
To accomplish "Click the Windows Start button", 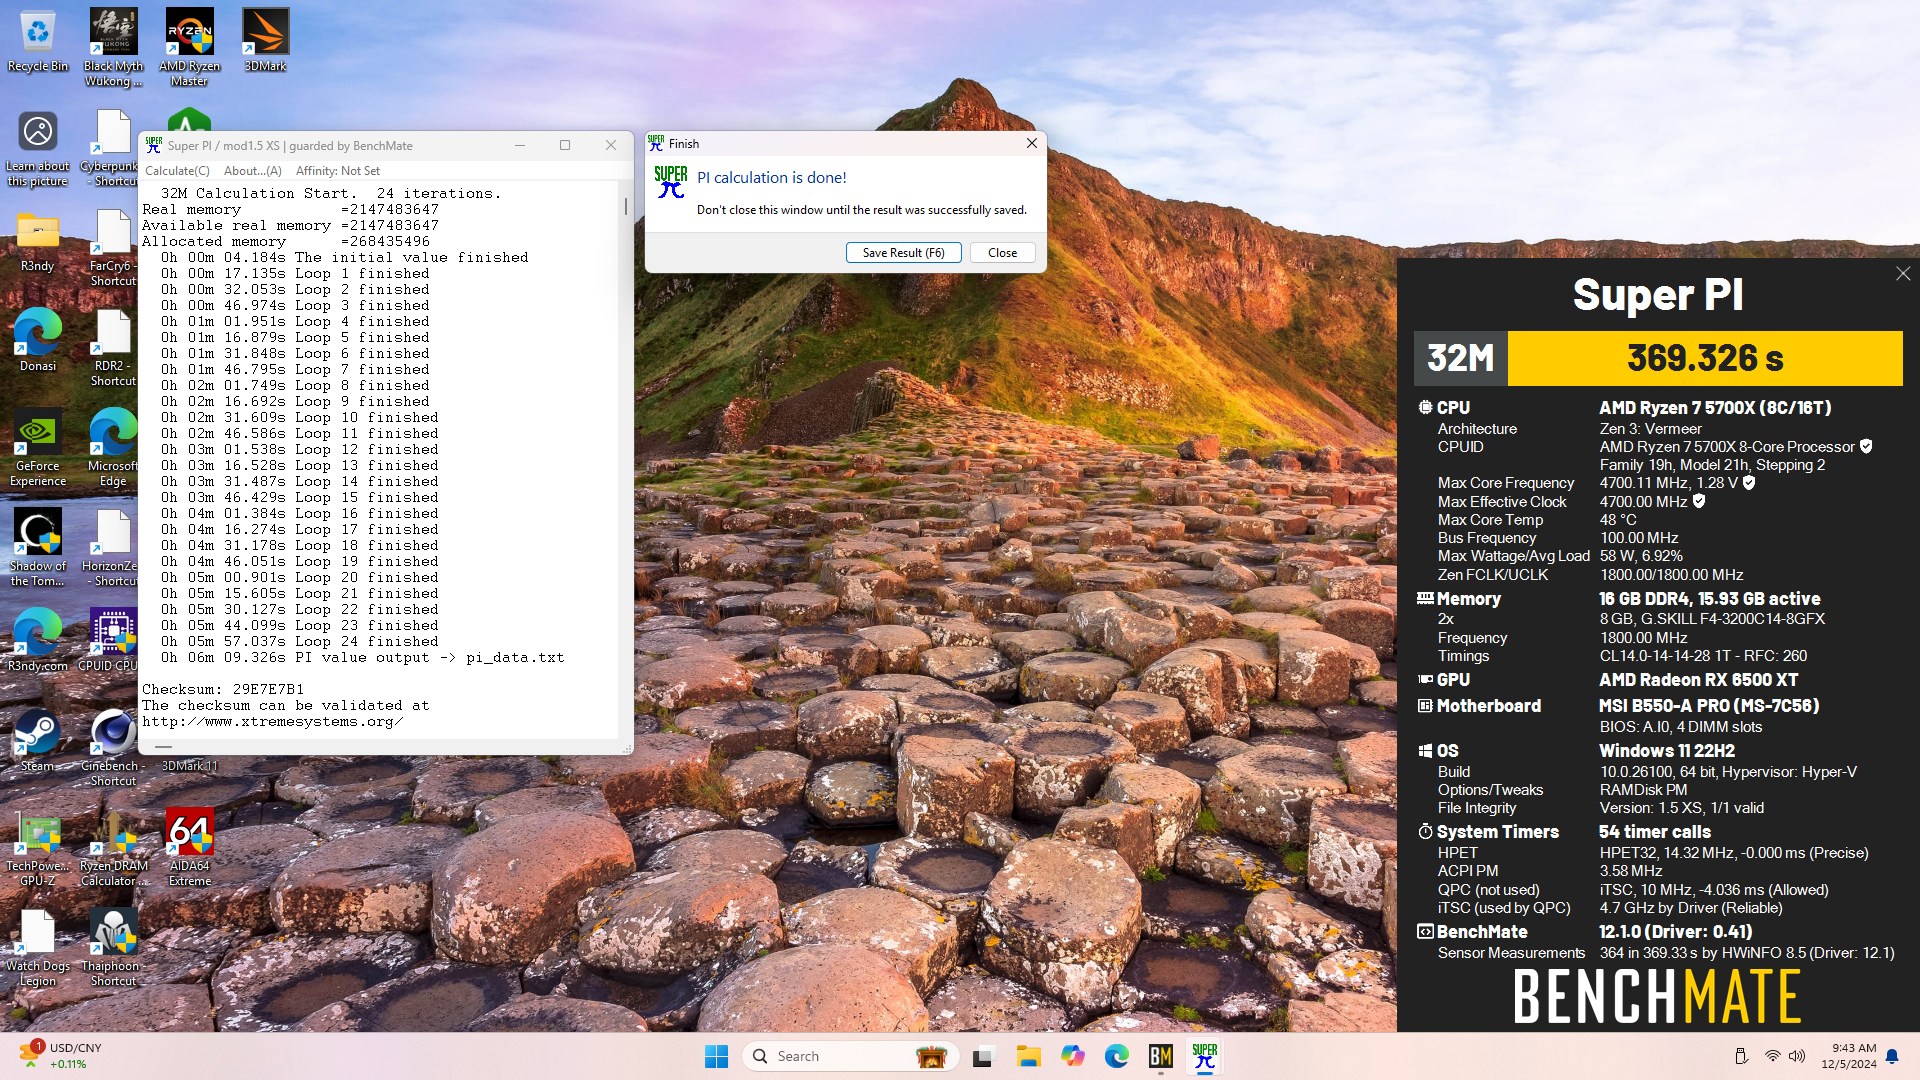I will tap(716, 1056).
